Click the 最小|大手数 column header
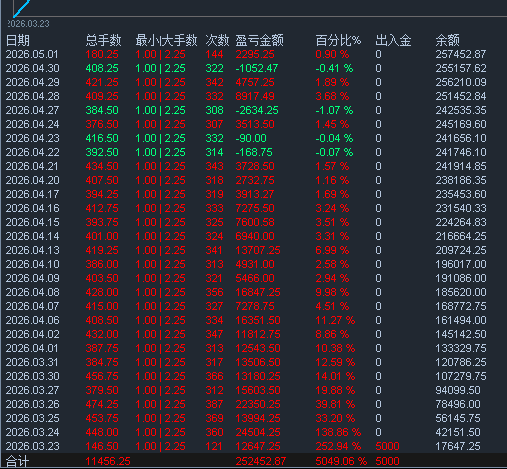Viewport: 507px width, 469px height. (x=166, y=41)
